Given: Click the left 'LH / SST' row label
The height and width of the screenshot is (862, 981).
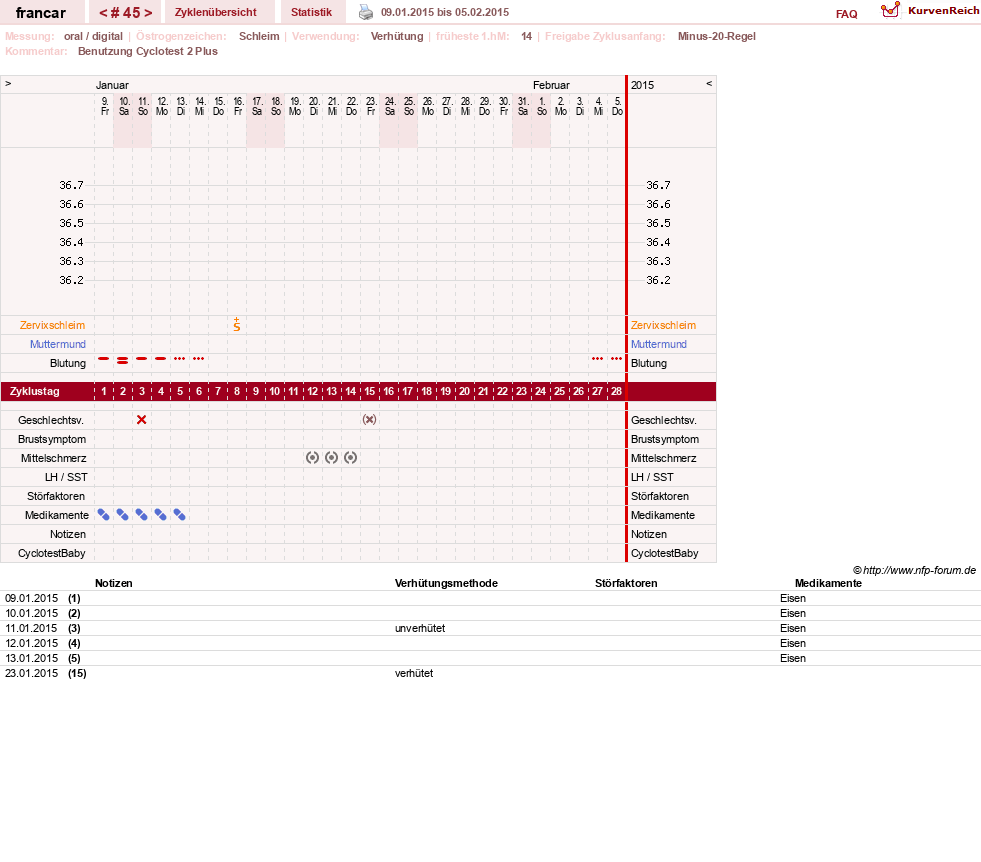Looking at the screenshot, I should tap(66, 477).
